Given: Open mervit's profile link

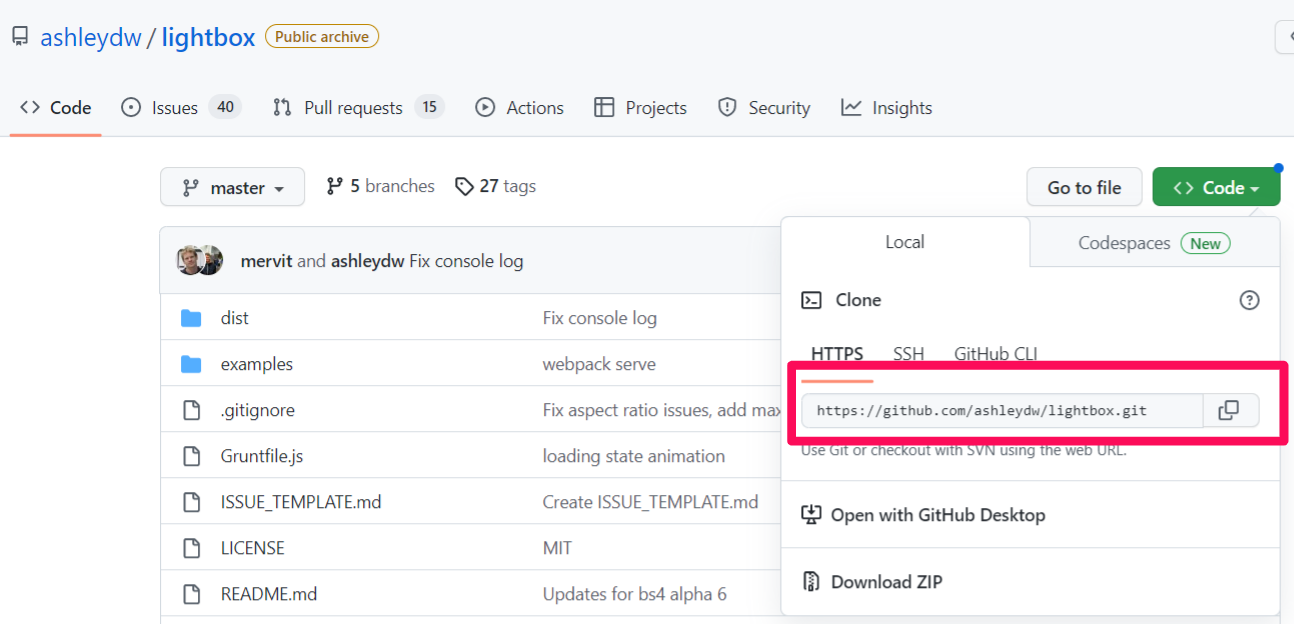Looking at the screenshot, I should [267, 261].
